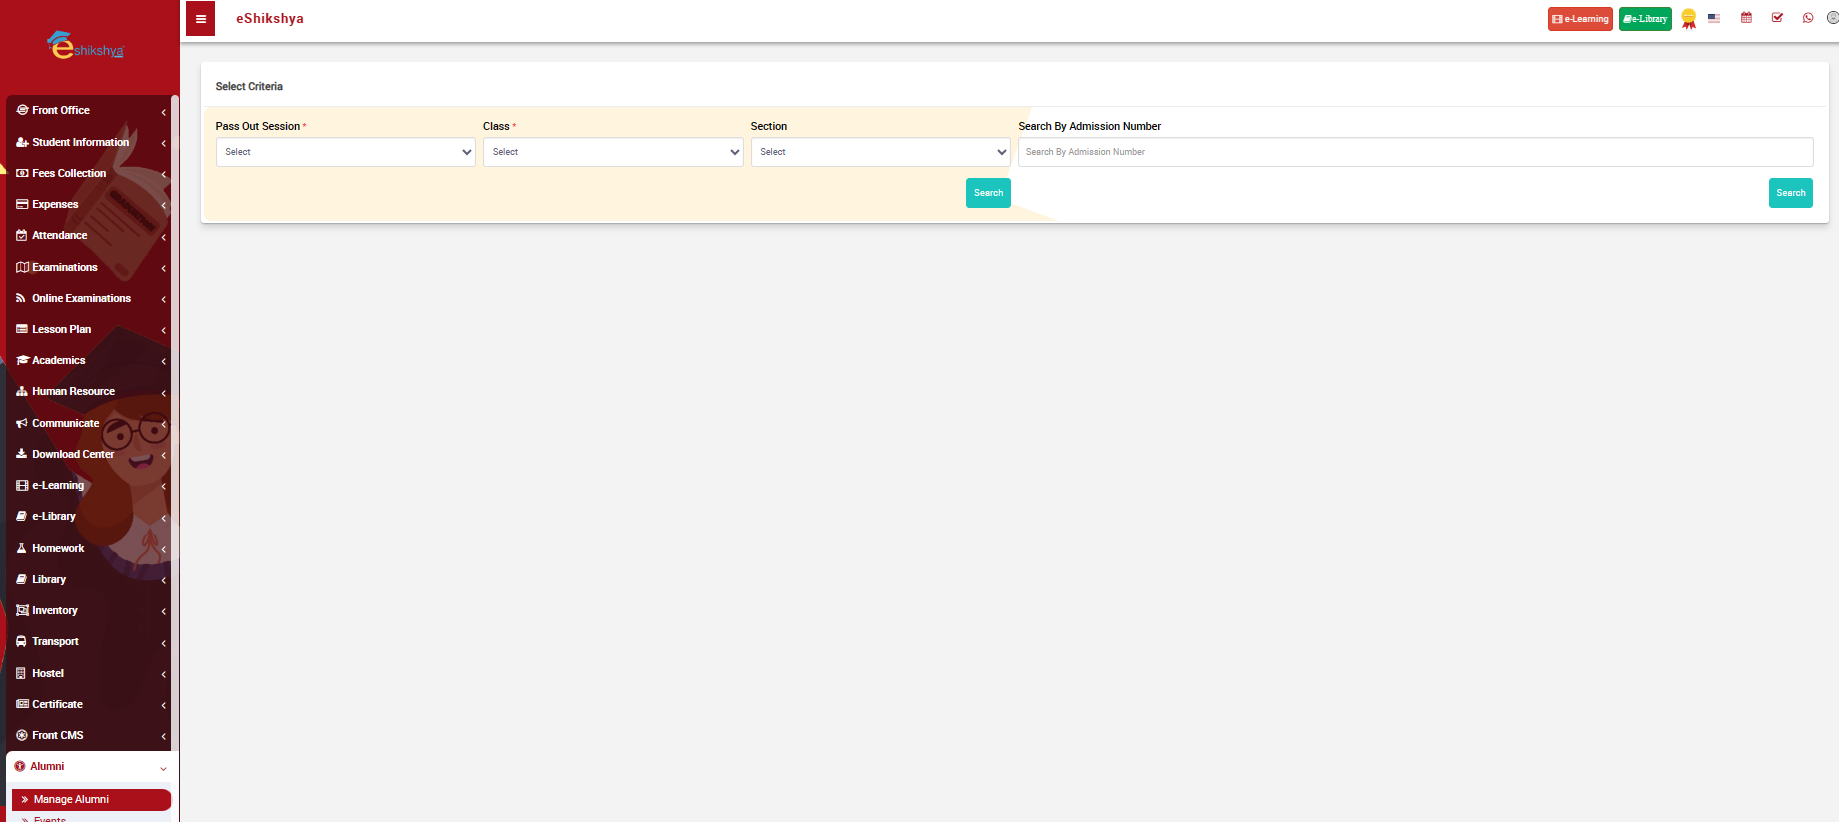Viewport: 1839px width, 822px height.
Task: Expand the Fees Collection sidebar menu
Action: tap(69, 173)
